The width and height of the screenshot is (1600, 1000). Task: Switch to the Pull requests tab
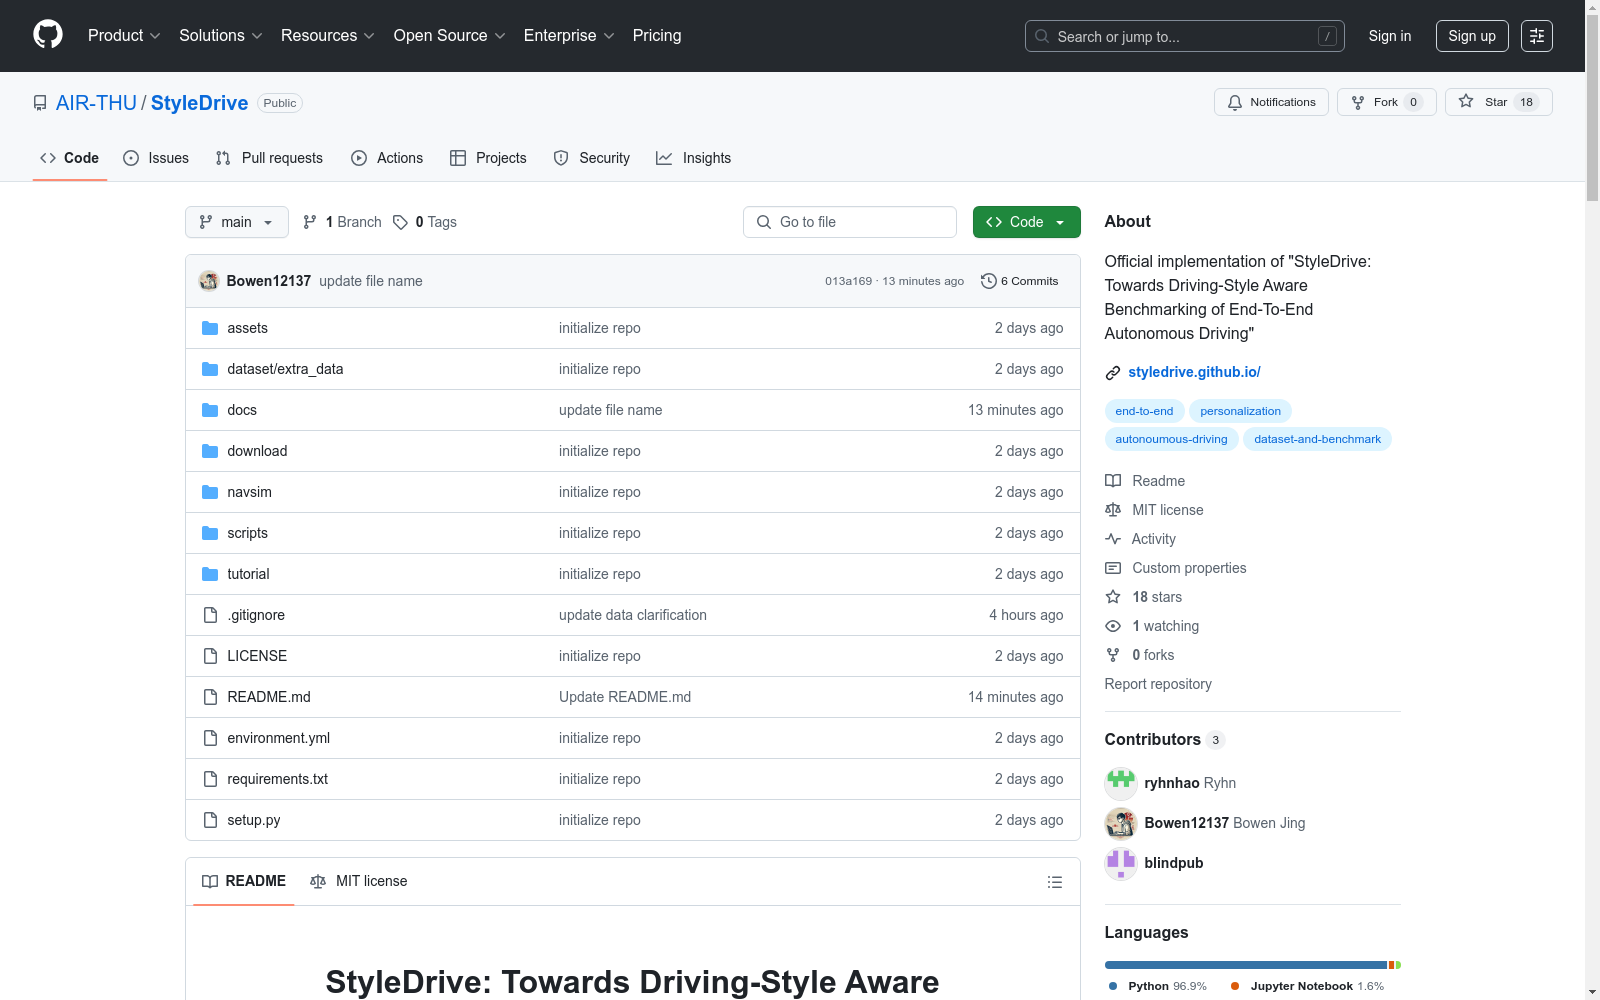pyautogui.click(x=269, y=158)
